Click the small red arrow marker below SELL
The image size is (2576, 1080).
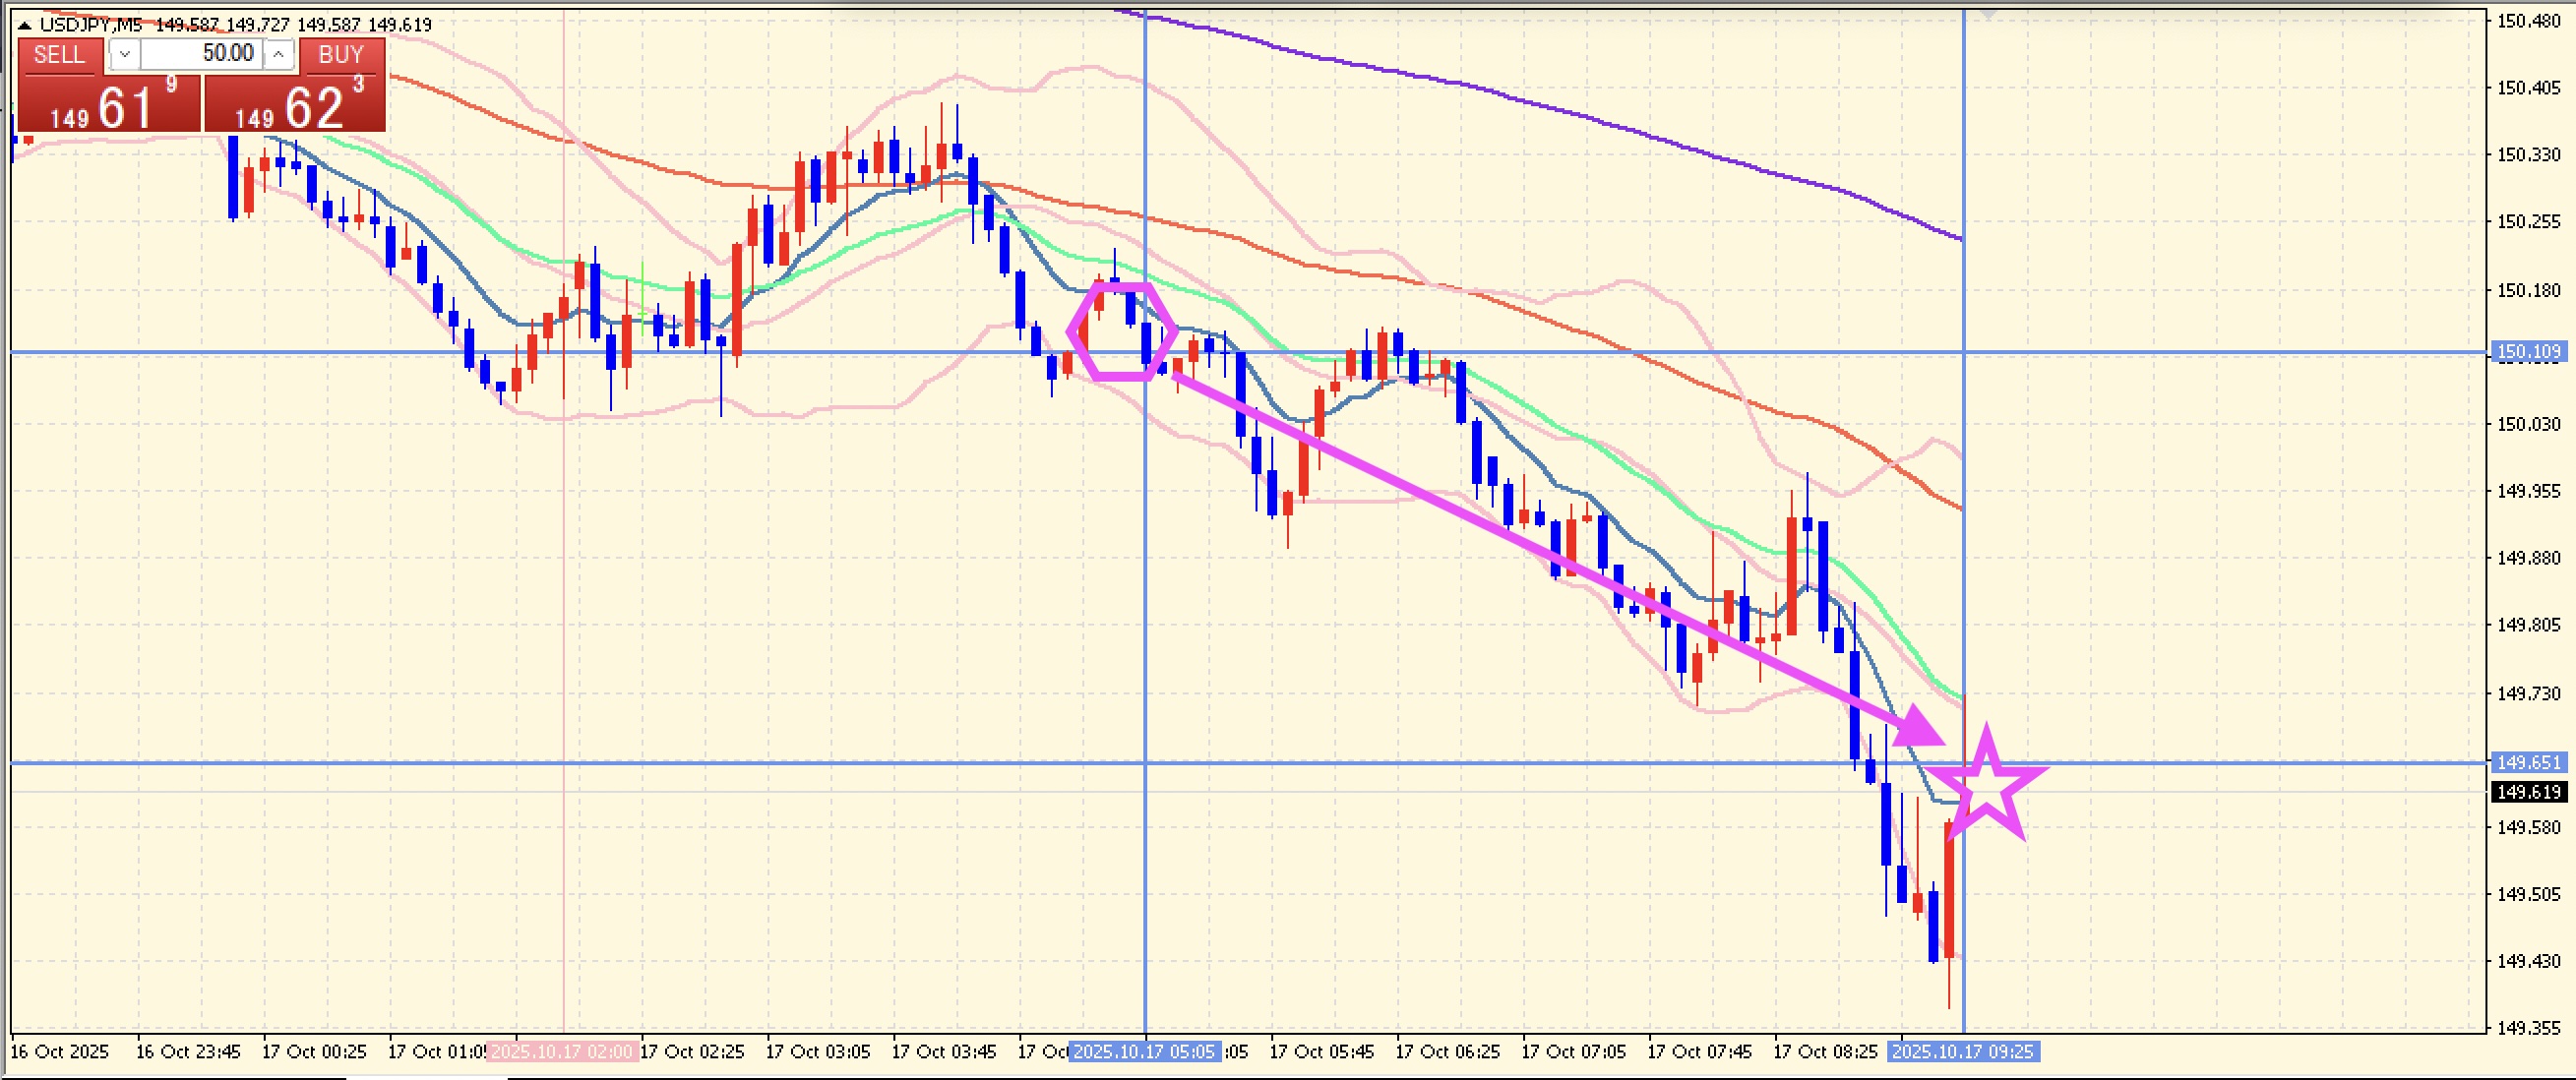(28, 141)
